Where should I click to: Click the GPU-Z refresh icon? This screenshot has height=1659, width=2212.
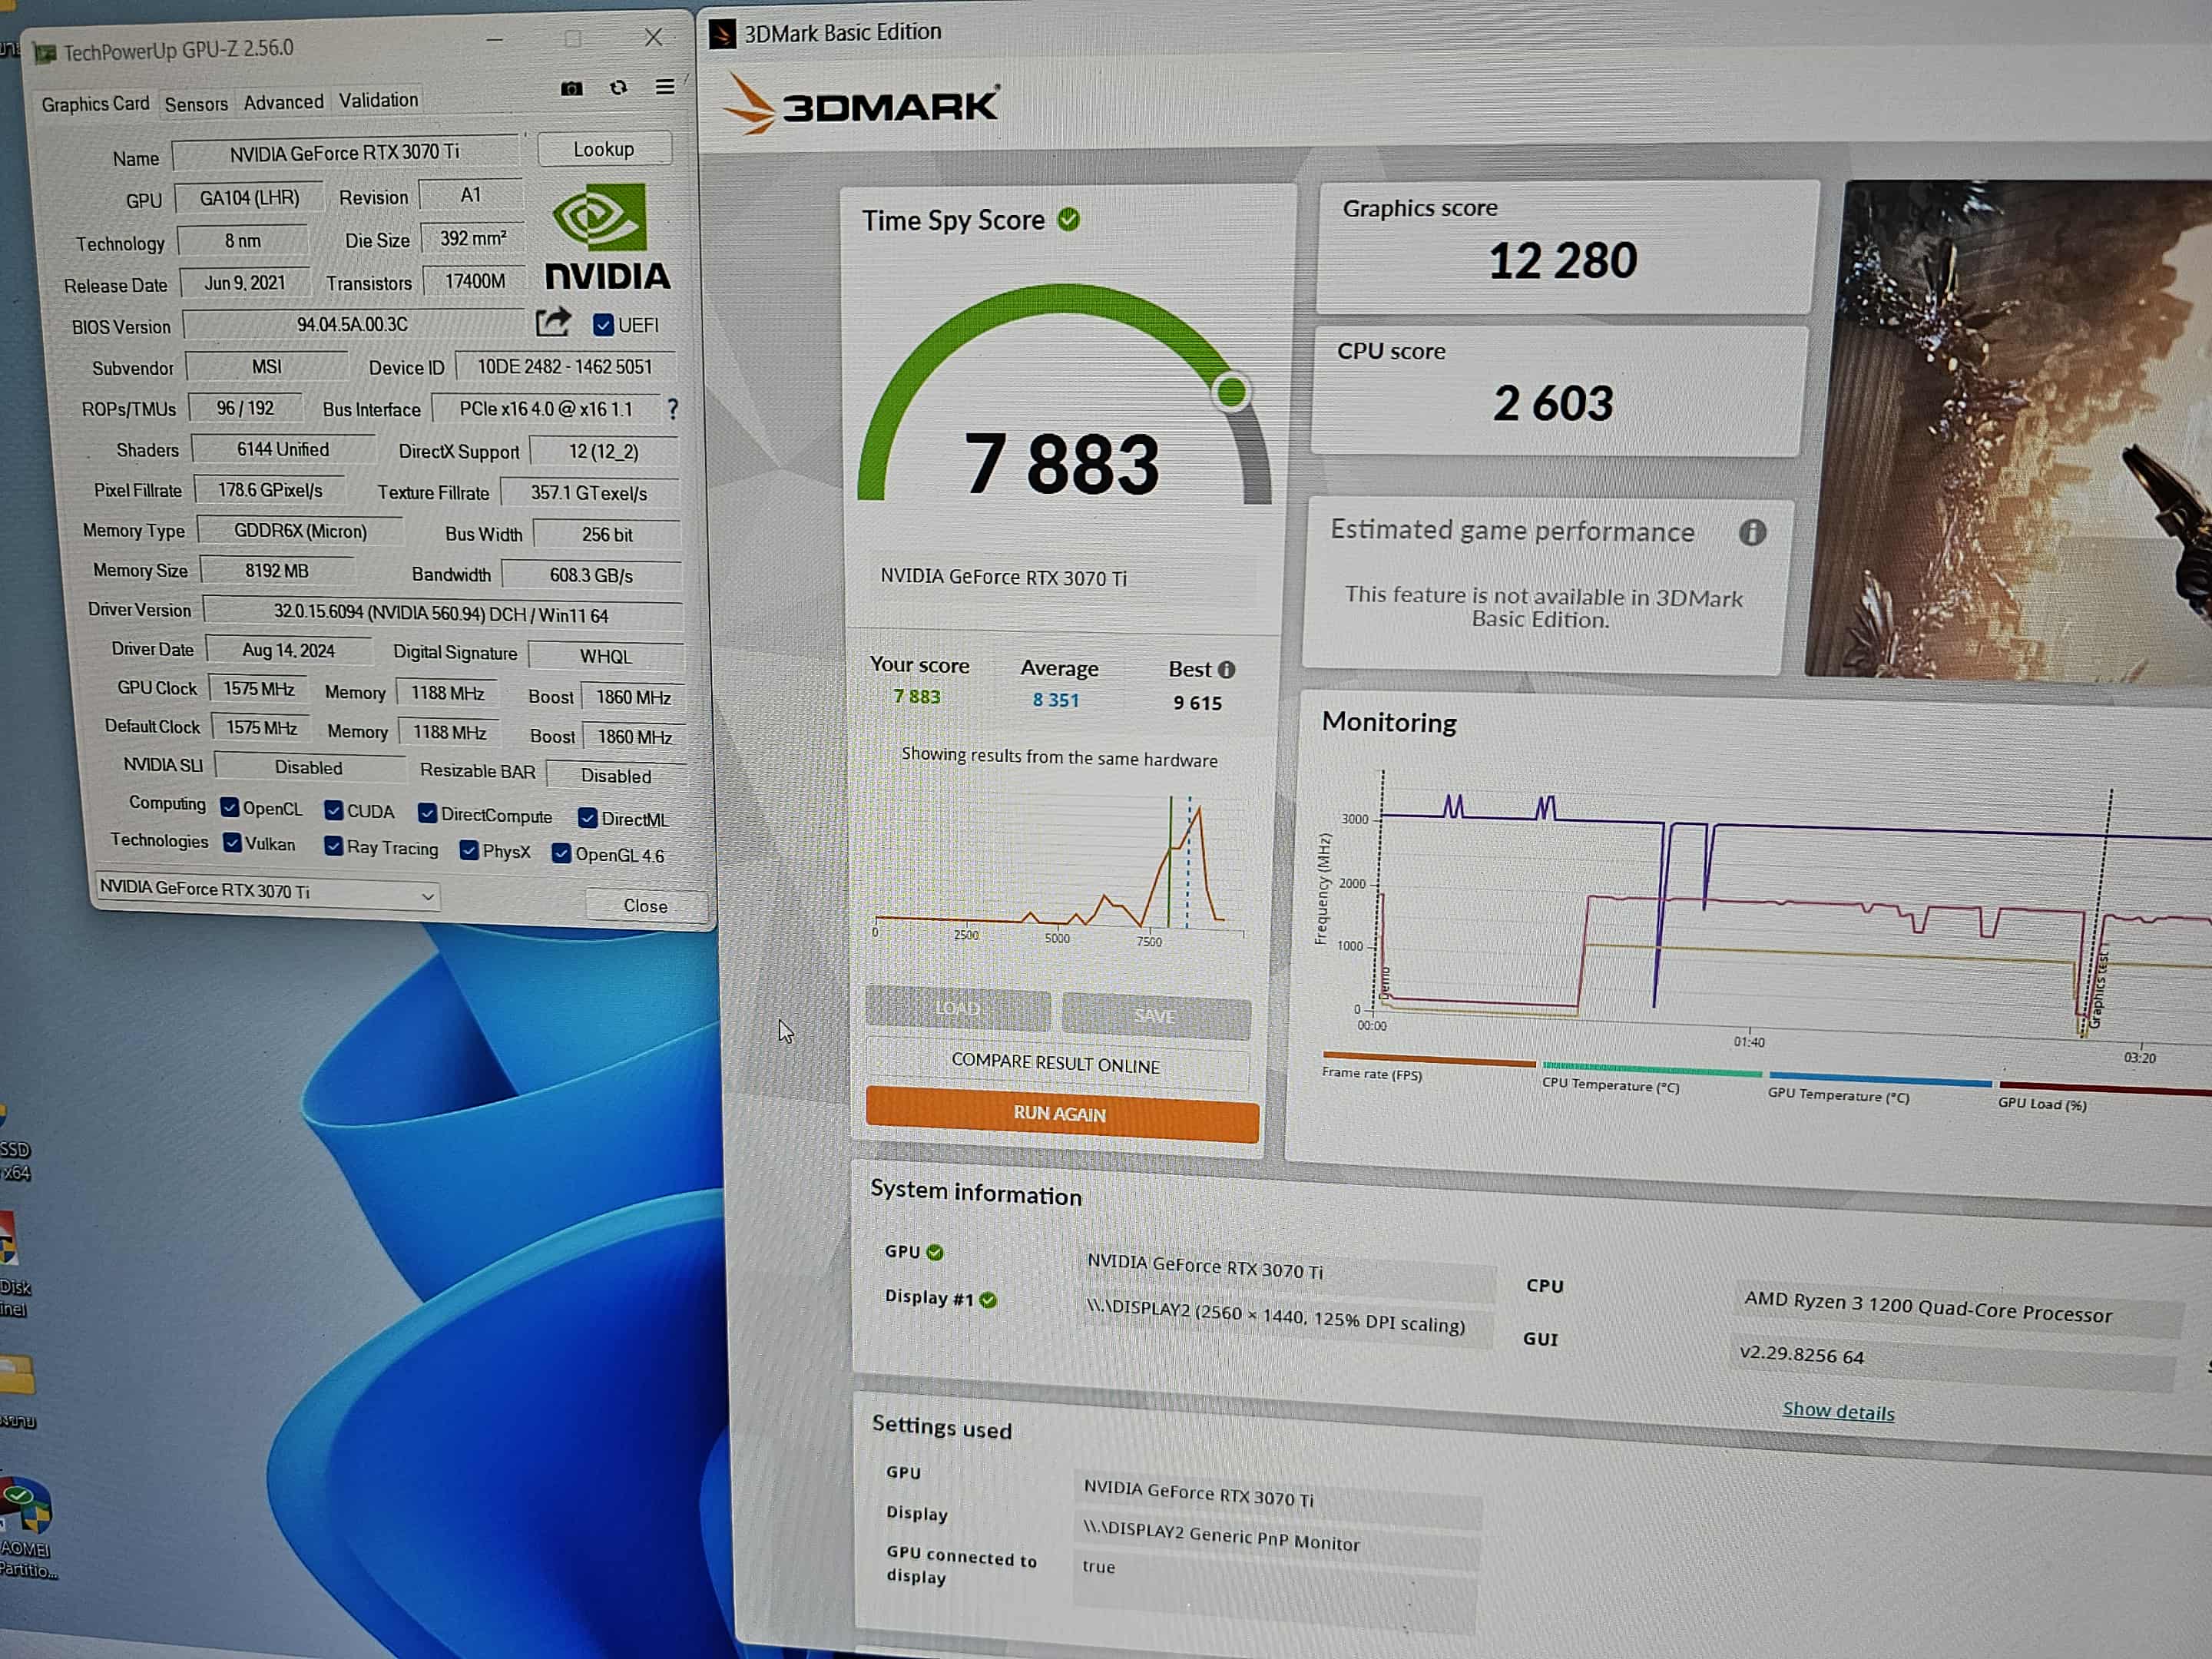pos(618,88)
